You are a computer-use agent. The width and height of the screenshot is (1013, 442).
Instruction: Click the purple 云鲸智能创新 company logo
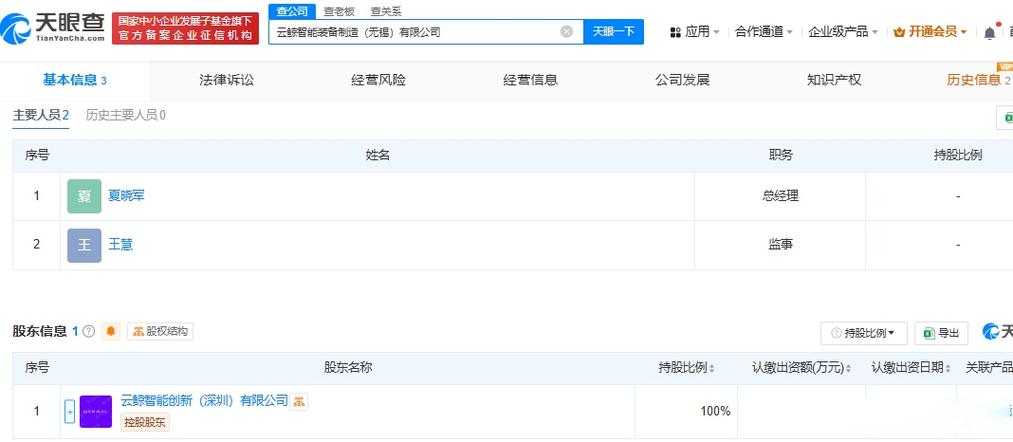tap(96, 412)
